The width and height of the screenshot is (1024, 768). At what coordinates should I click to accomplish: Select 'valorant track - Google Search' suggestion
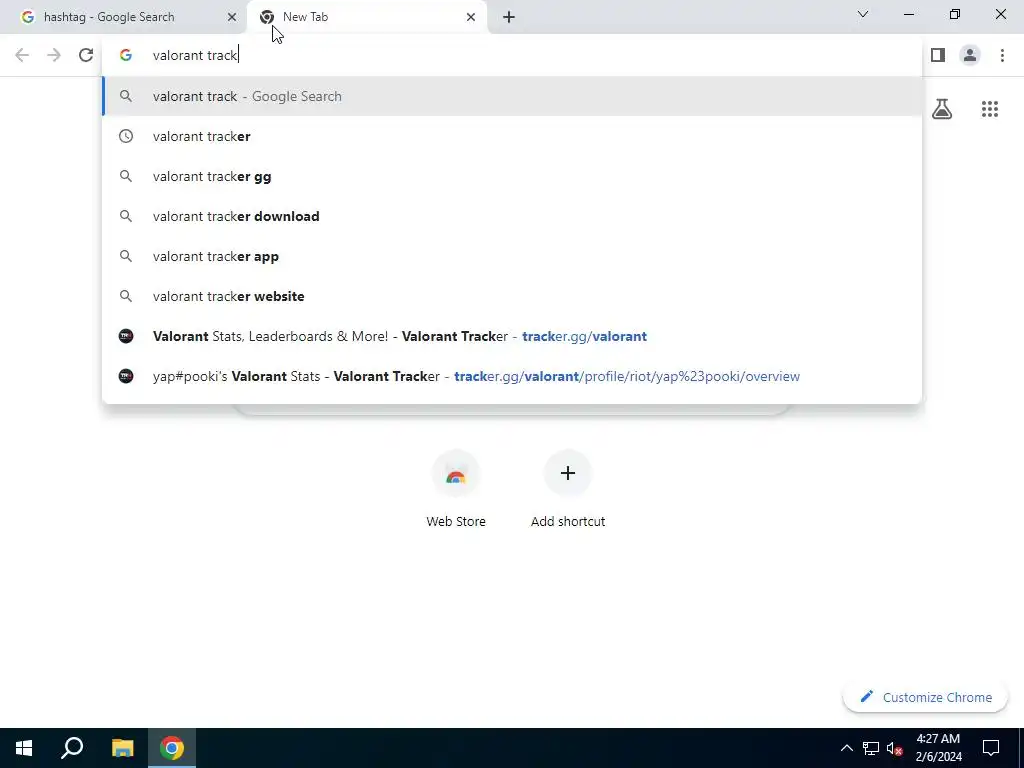512,97
